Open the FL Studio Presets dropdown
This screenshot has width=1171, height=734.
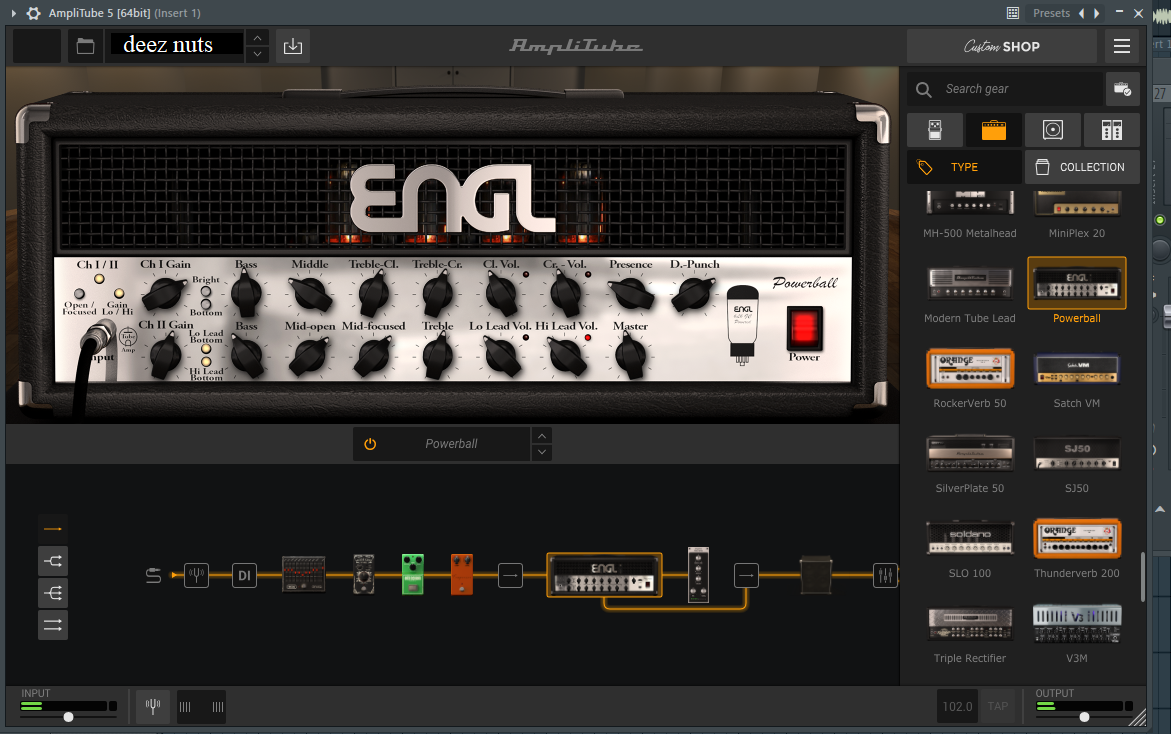click(1051, 13)
